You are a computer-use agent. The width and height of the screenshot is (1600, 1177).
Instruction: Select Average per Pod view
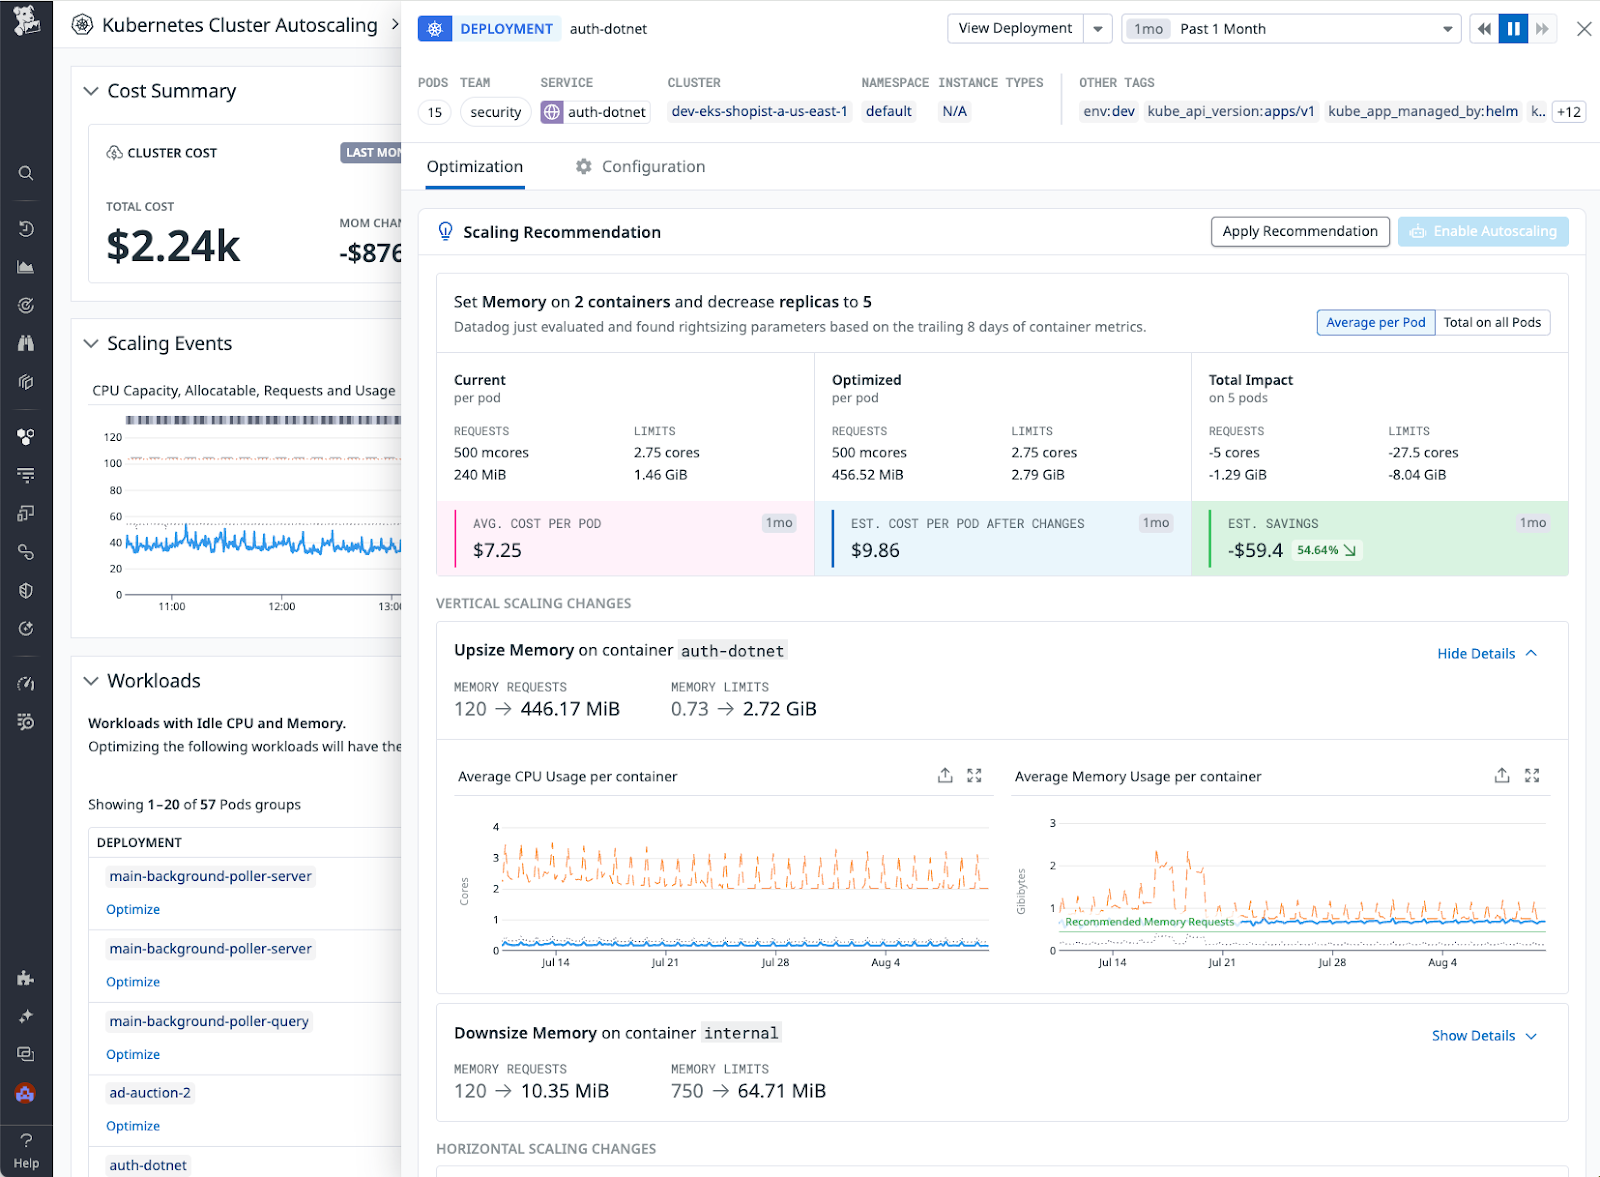coord(1376,322)
